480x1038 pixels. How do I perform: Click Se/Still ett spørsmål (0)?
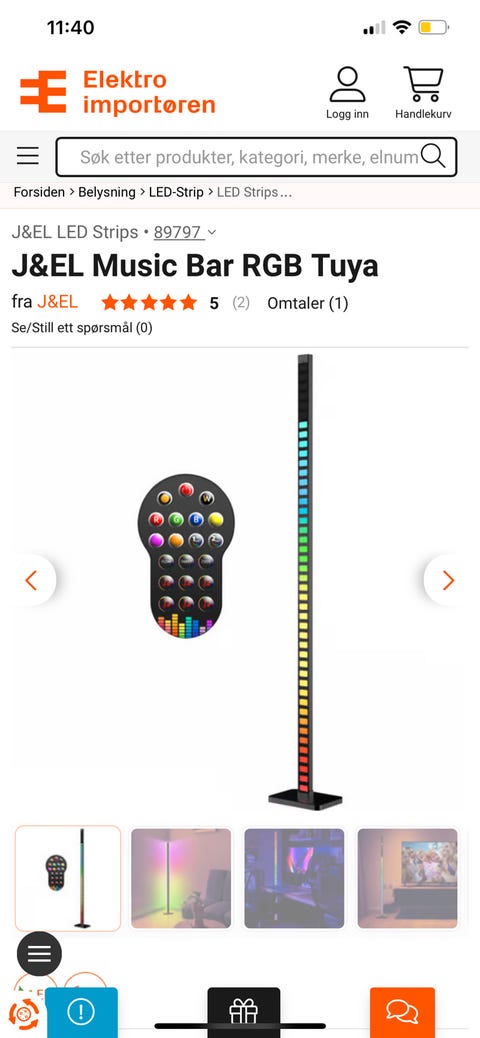coord(81,328)
